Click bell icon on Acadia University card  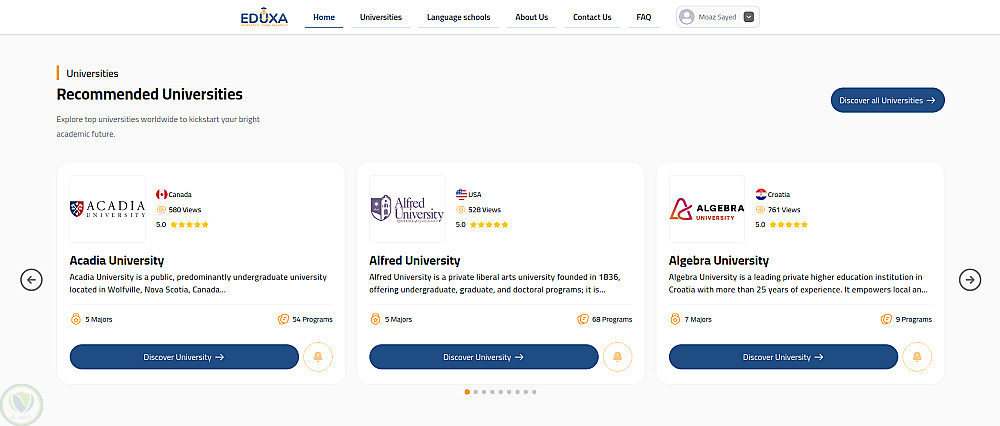318,357
